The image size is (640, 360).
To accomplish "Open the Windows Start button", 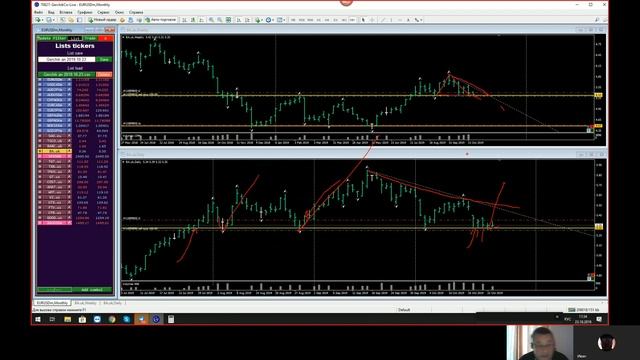I will 38,319.
